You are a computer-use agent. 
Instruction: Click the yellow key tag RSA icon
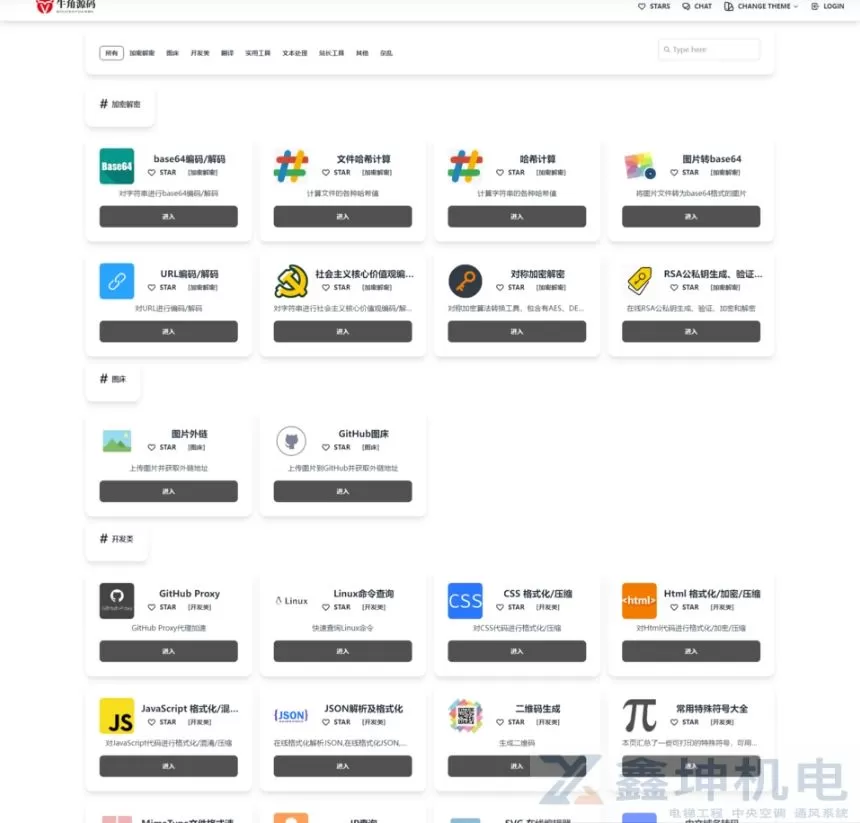(640, 281)
